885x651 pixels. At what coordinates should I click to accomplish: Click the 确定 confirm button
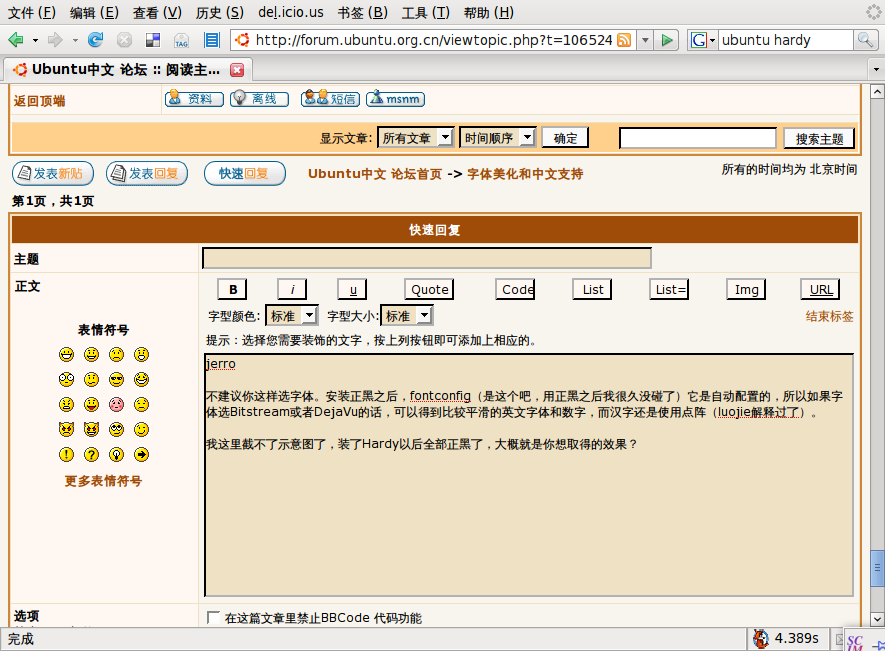(566, 138)
